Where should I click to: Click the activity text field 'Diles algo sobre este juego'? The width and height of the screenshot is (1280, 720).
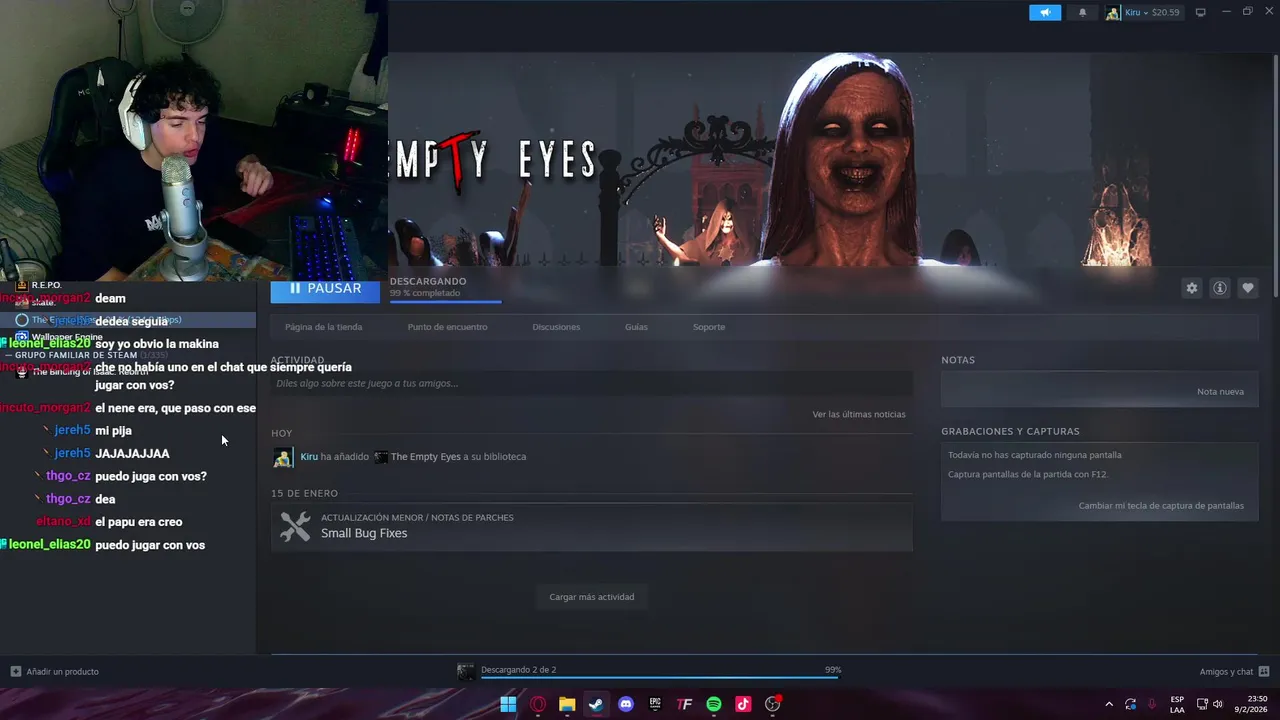click(x=591, y=383)
